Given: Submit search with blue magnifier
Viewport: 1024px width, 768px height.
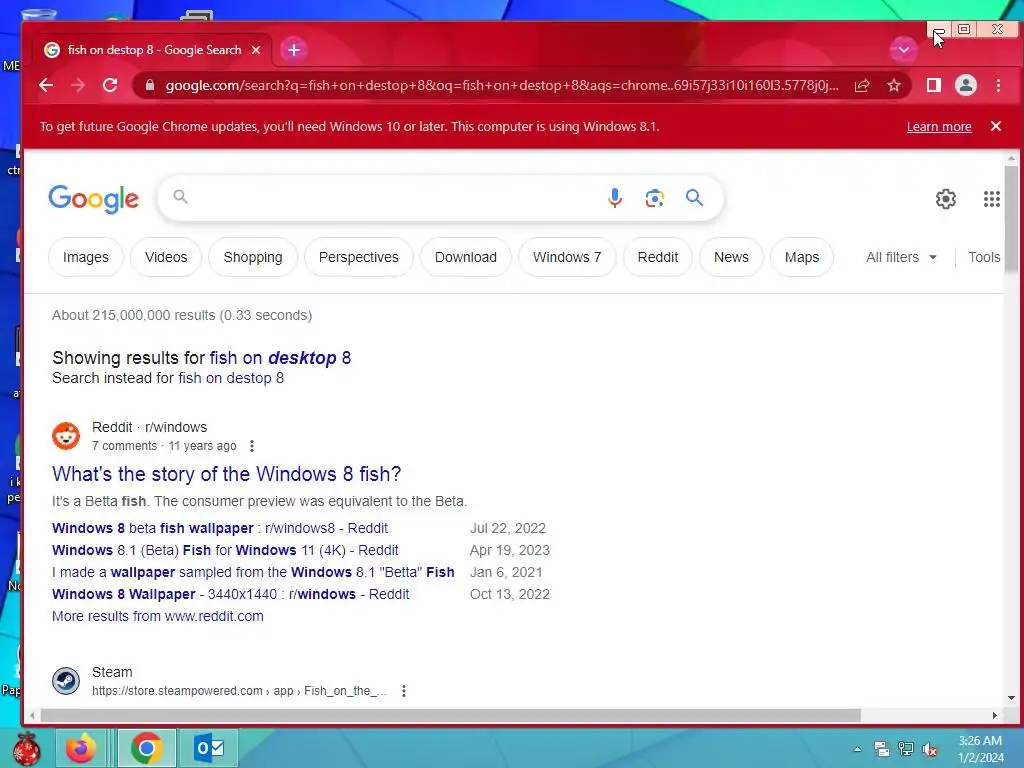Looking at the screenshot, I should (x=694, y=197).
